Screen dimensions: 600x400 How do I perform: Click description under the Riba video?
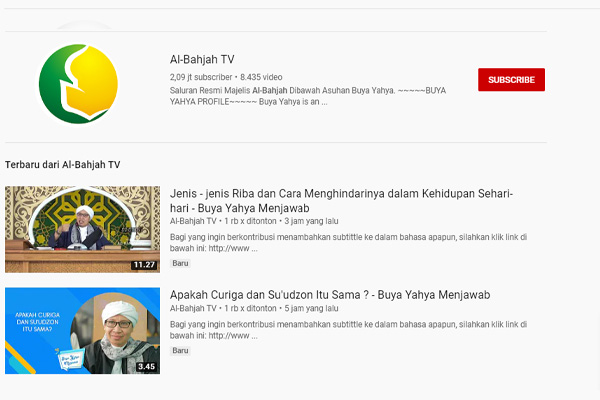[x=348, y=243]
